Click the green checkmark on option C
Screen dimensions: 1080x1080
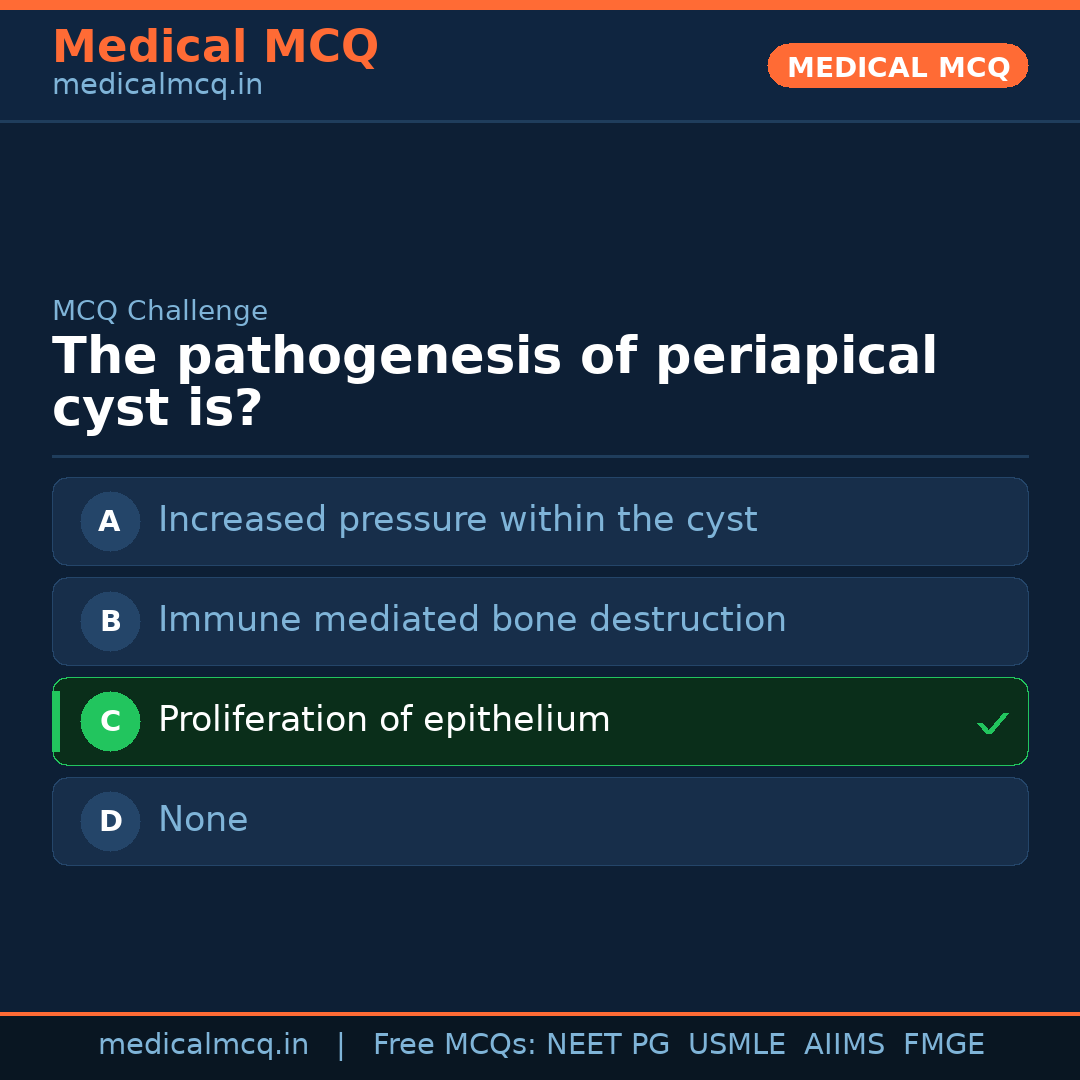tap(992, 723)
